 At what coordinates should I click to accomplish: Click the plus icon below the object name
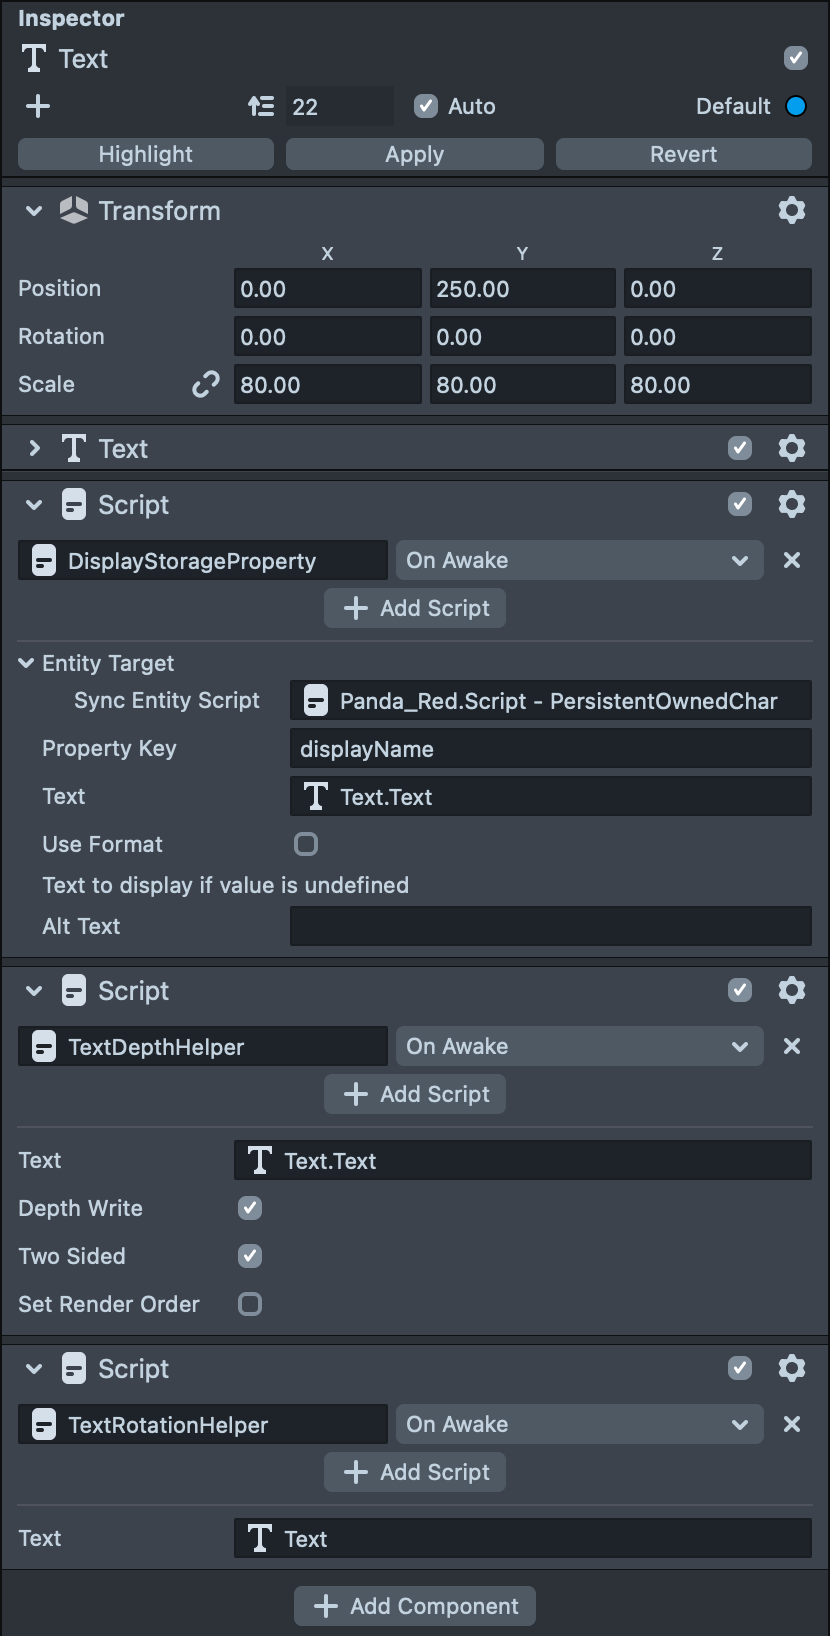coord(38,106)
